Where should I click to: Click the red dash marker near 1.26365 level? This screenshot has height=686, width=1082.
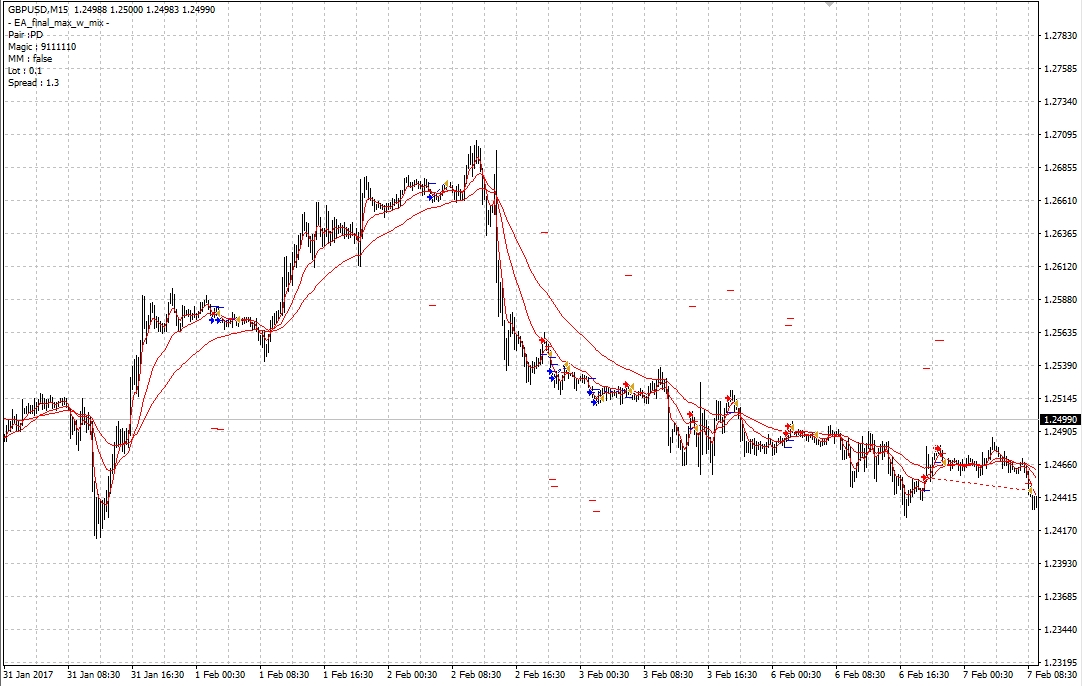point(544,233)
